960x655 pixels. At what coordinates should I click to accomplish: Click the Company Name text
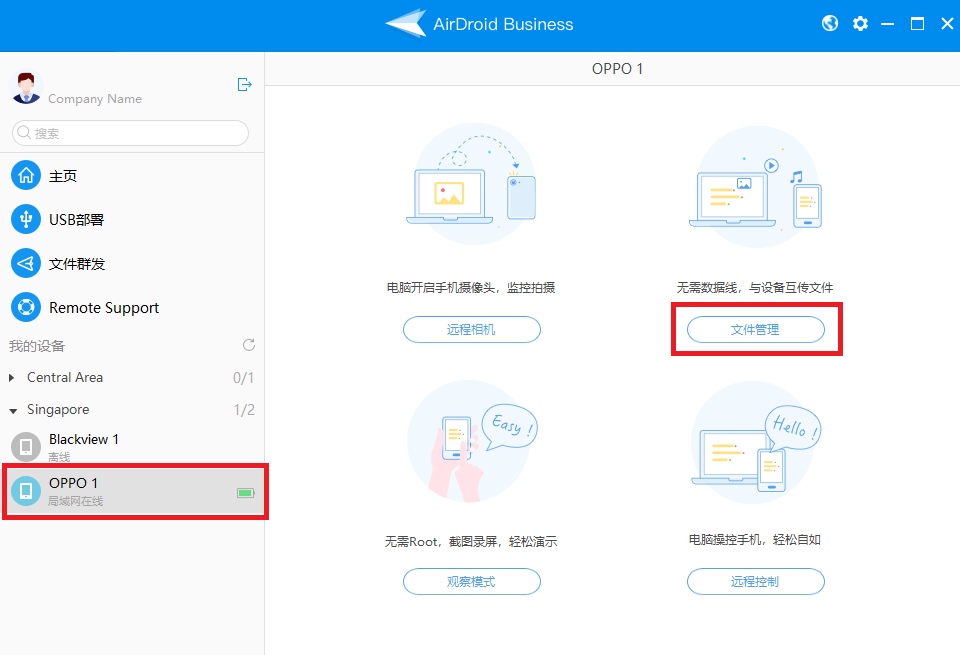tap(95, 99)
